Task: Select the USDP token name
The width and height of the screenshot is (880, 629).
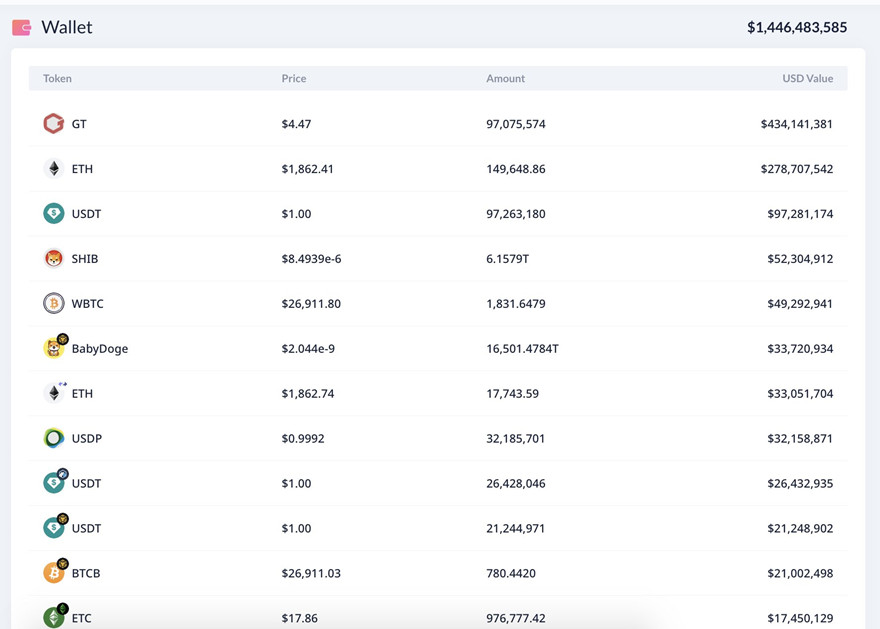Action: [87, 438]
